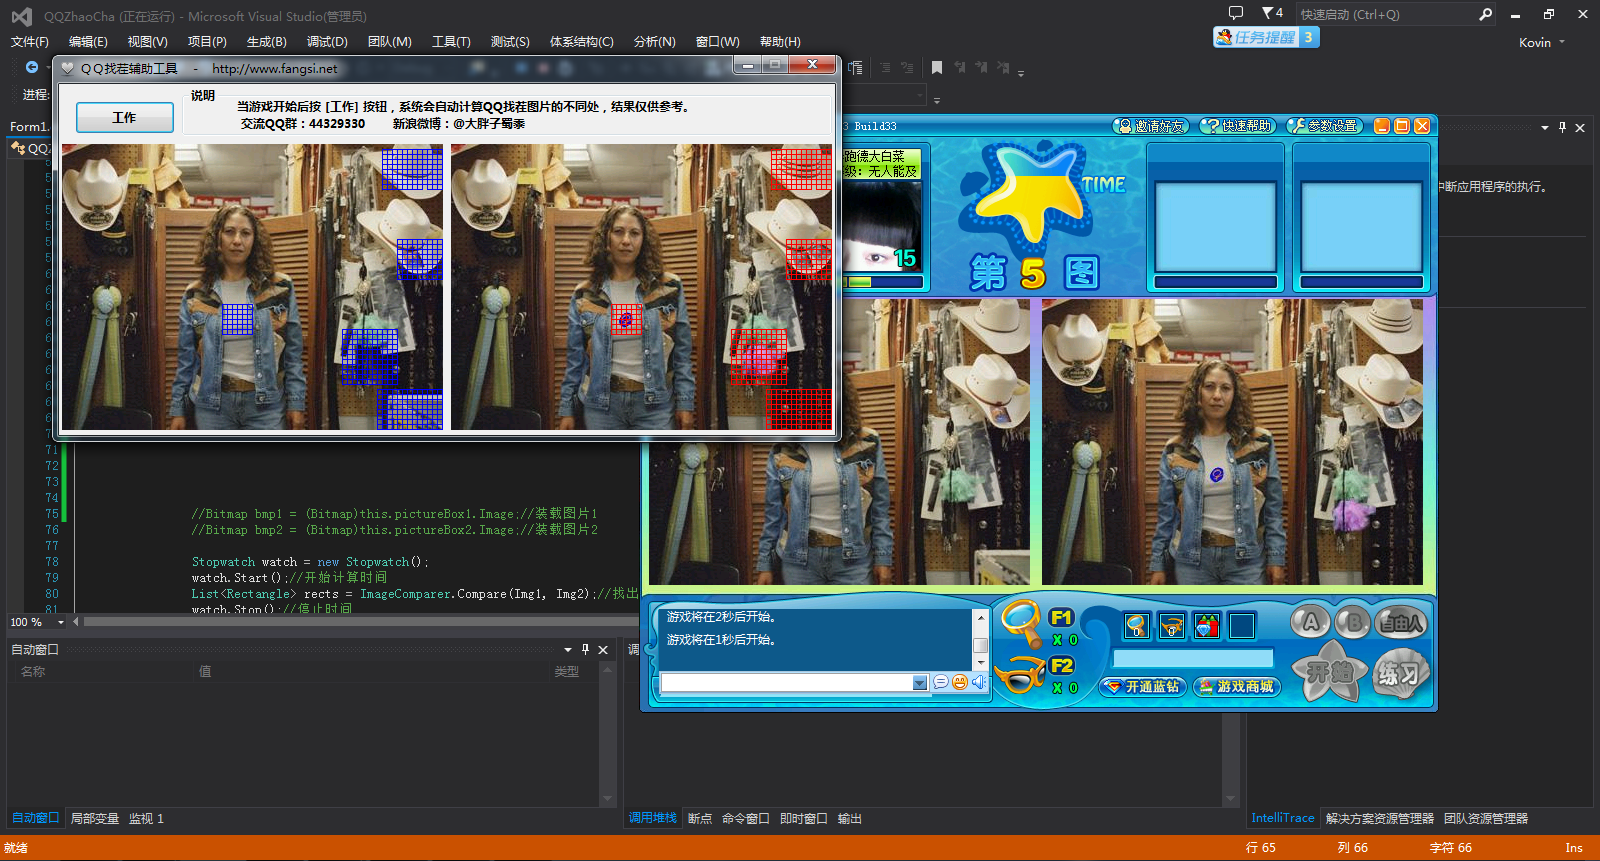Open the emoji smiley icon in game chat
1600x861 pixels.
tap(960, 682)
